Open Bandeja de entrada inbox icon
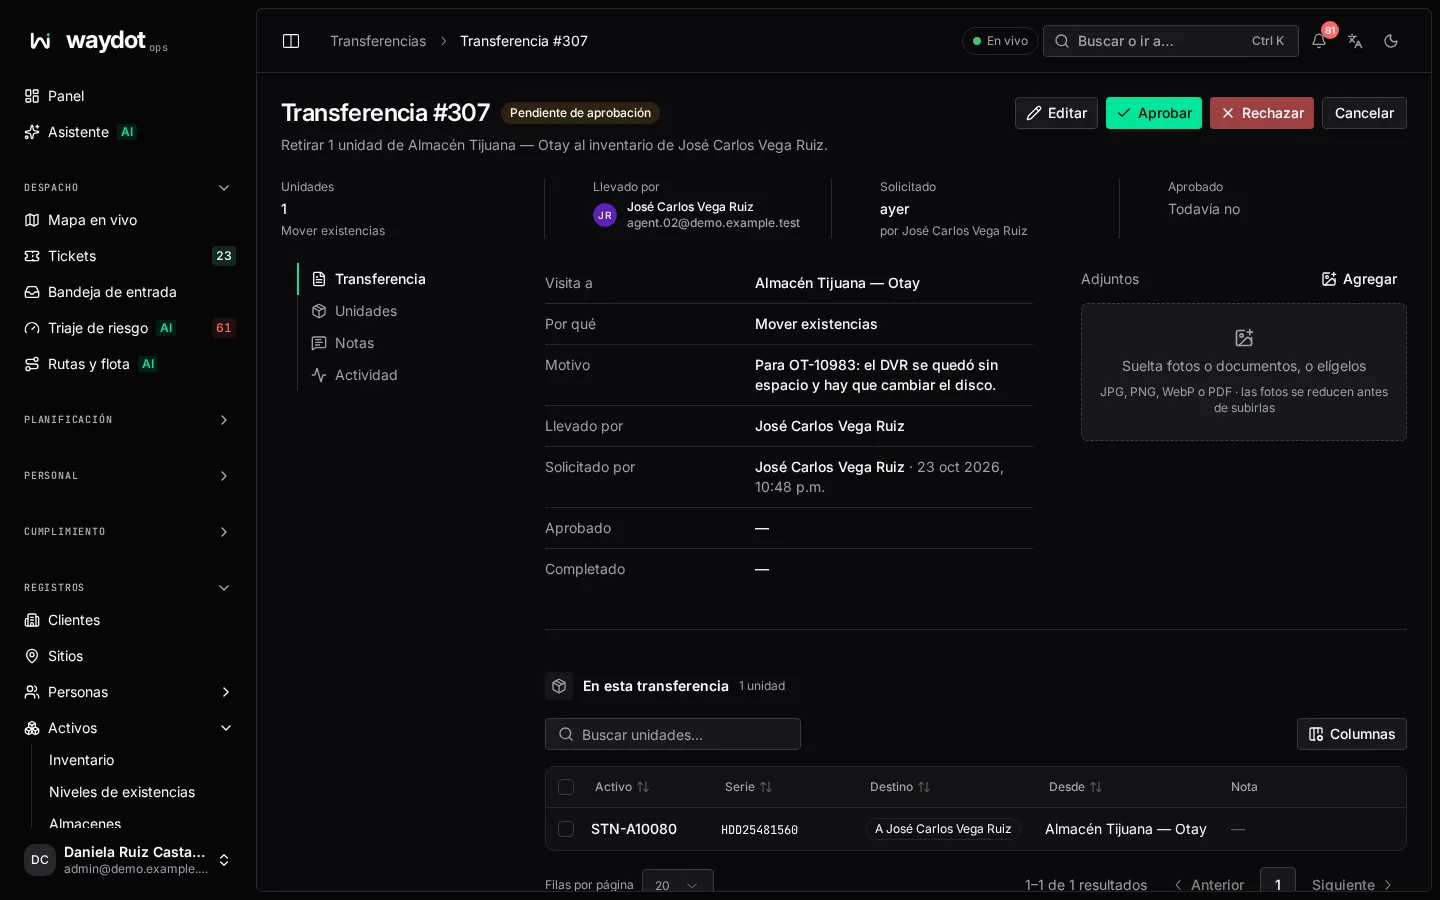The width and height of the screenshot is (1440, 900). point(32,292)
